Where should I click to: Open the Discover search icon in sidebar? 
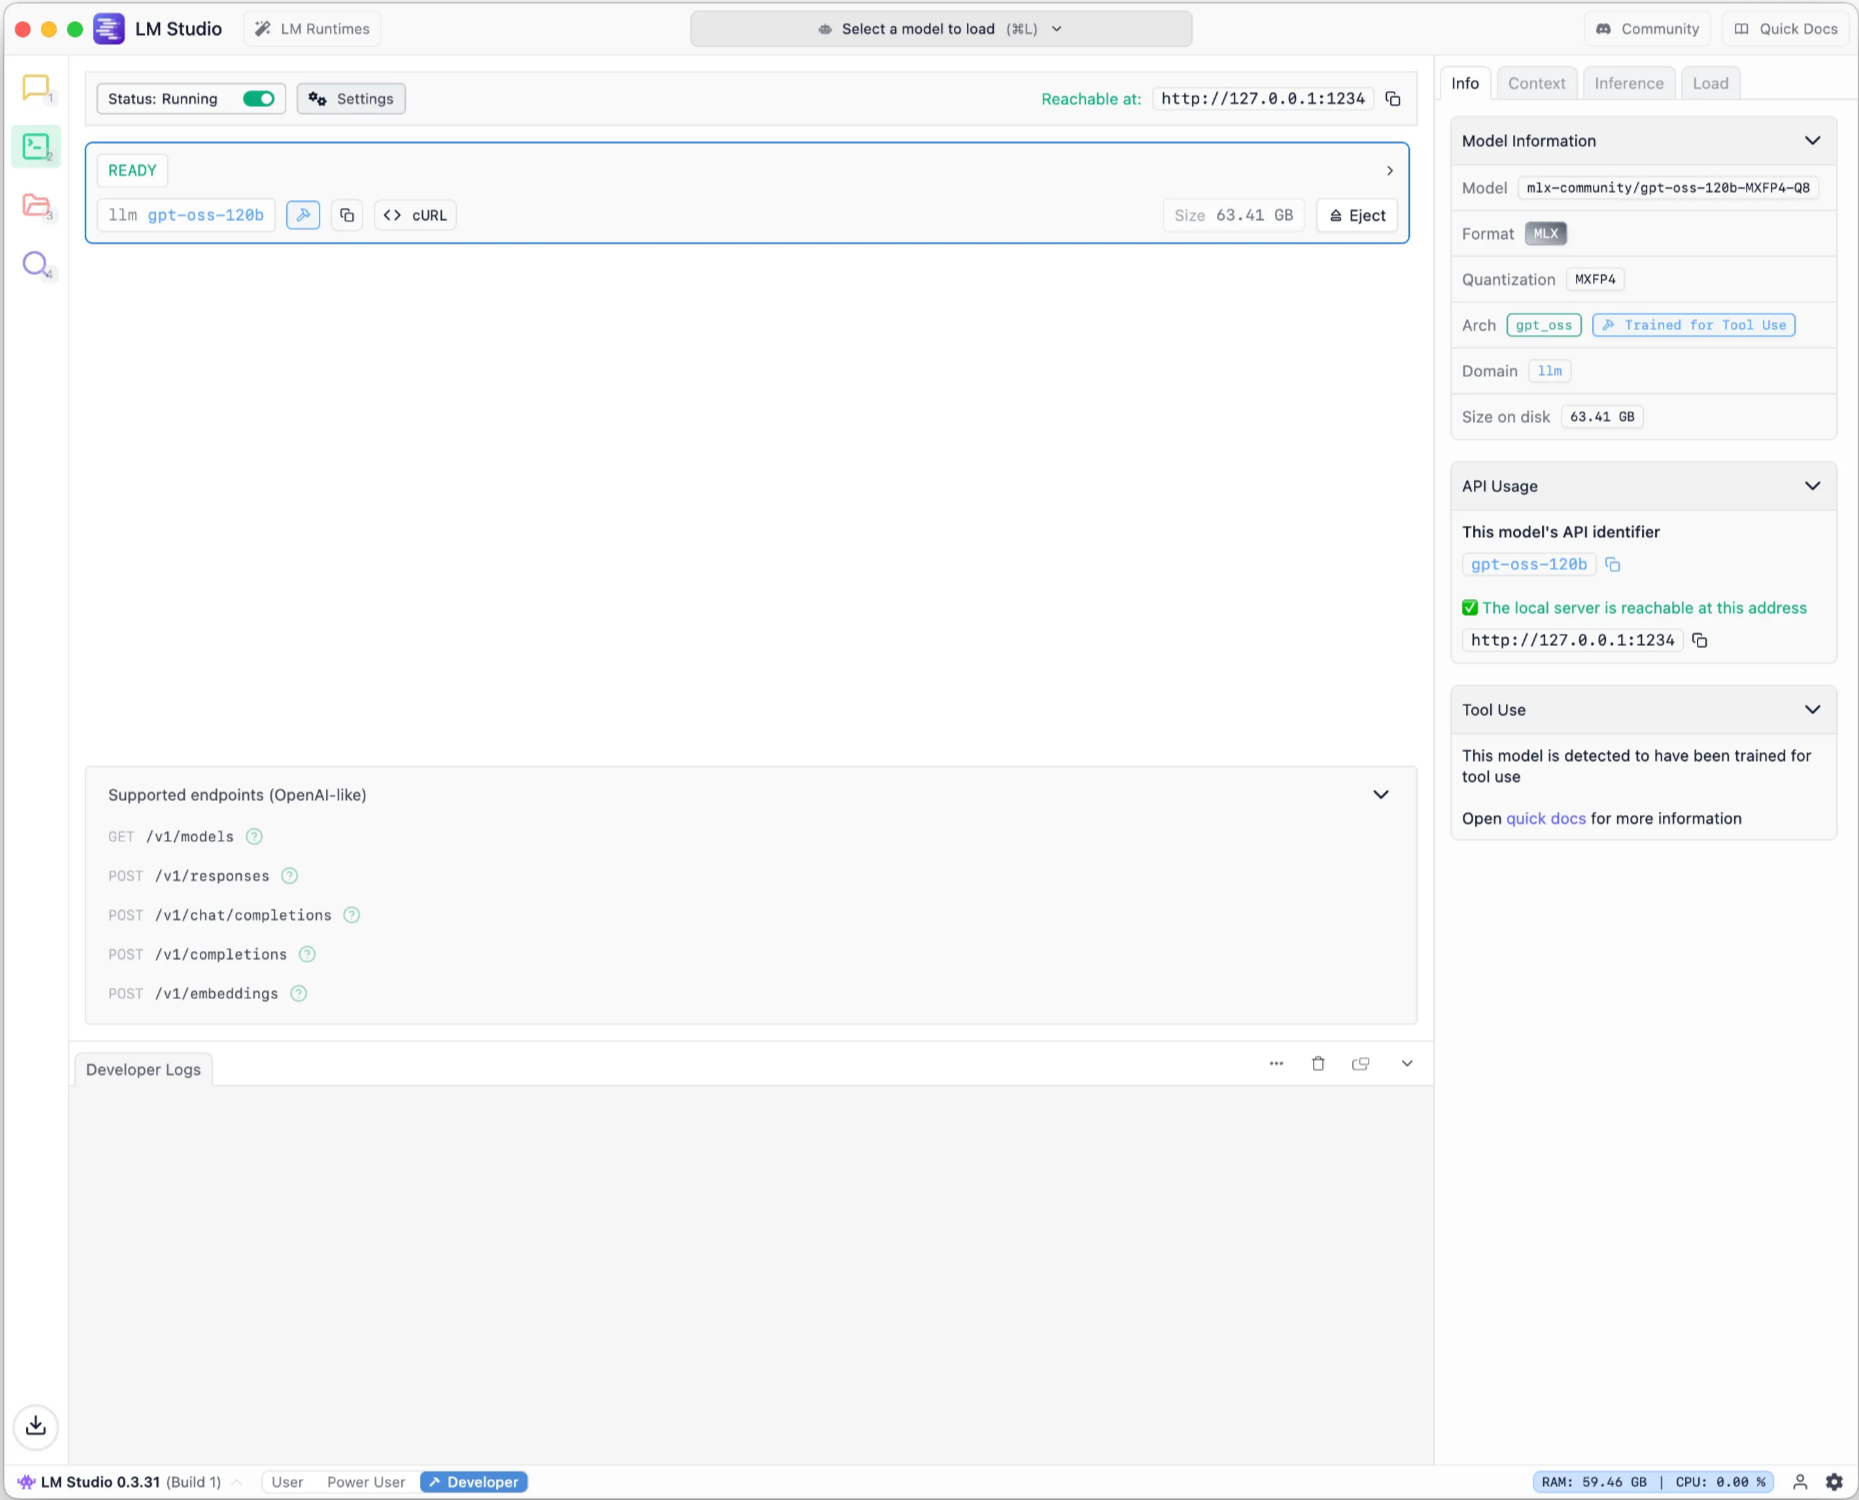click(36, 264)
